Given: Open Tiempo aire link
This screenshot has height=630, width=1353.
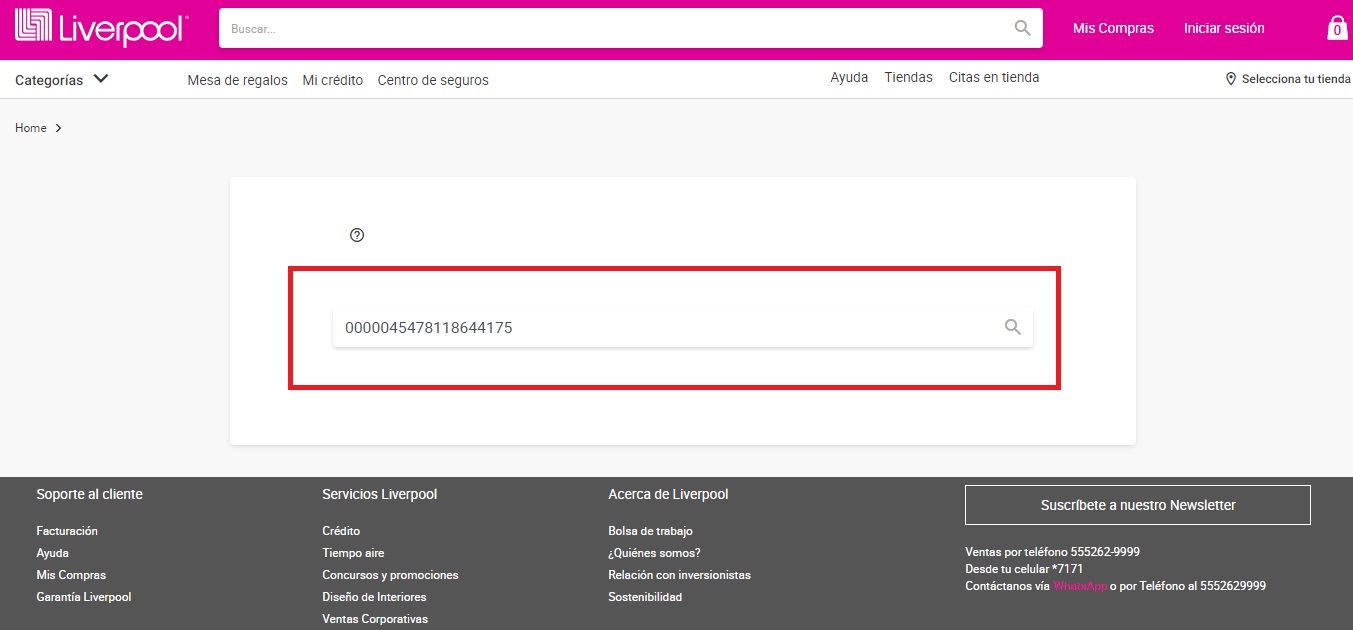Looking at the screenshot, I should pyautogui.click(x=353, y=553).
